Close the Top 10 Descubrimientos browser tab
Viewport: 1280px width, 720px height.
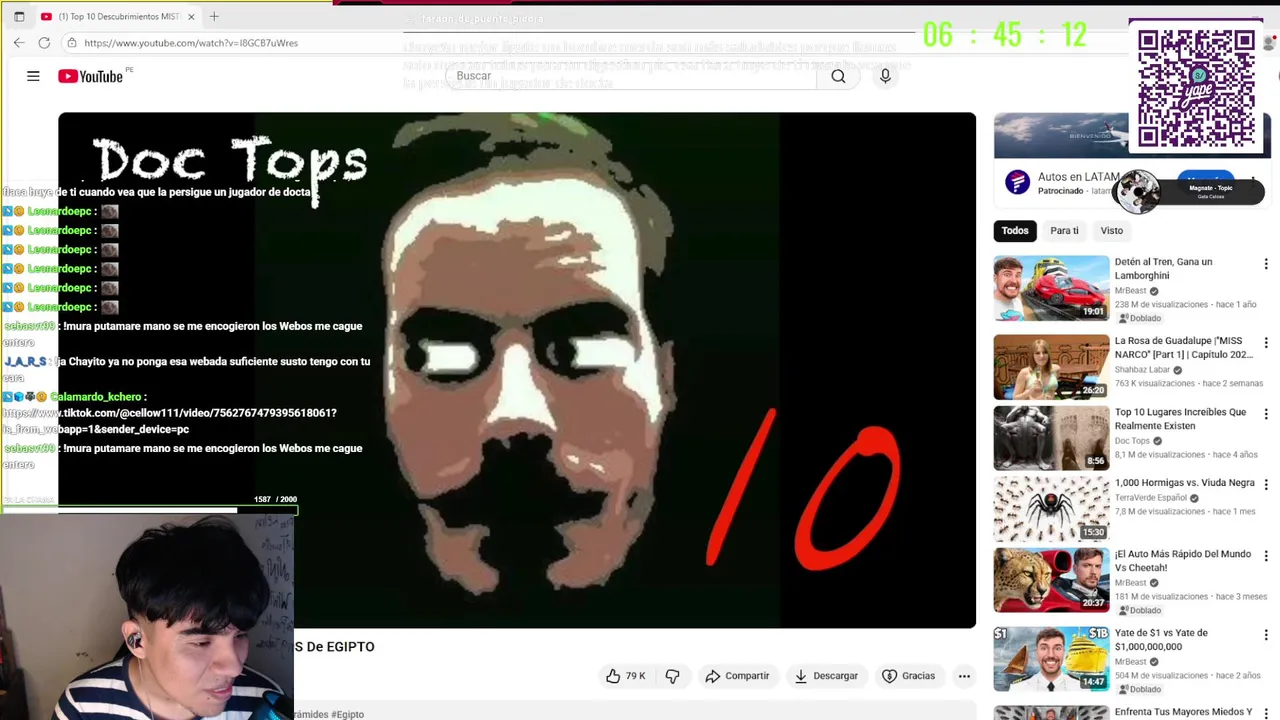(x=192, y=16)
